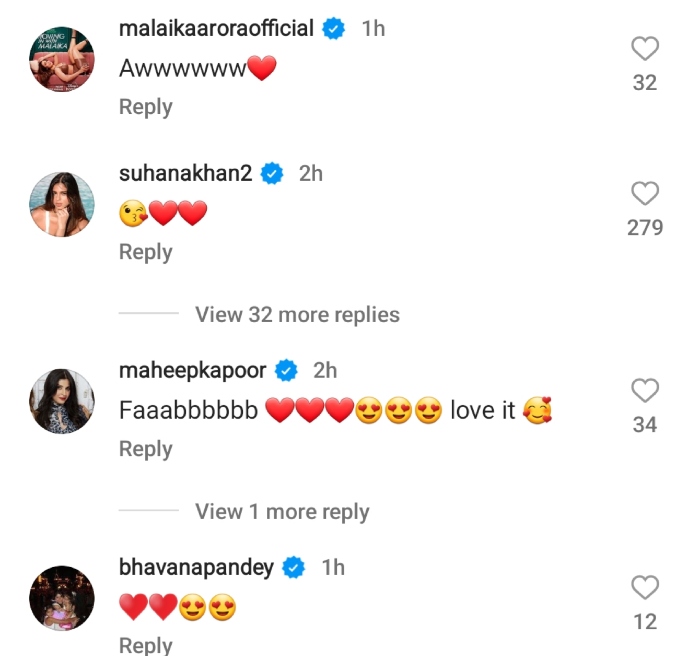This screenshot has width=700, height=656.
Task: Reply to maheepkapoor's comment
Action: [146, 449]
